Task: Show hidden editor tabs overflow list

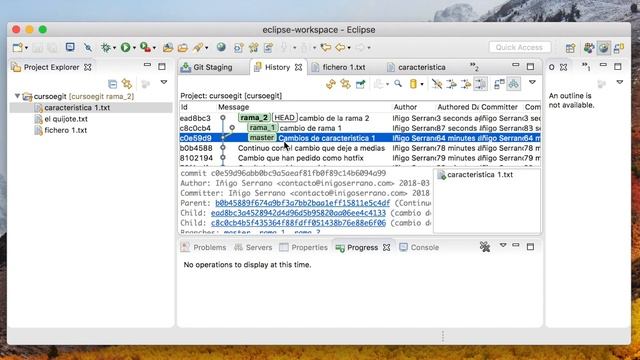Action: (x=474, y=66)
